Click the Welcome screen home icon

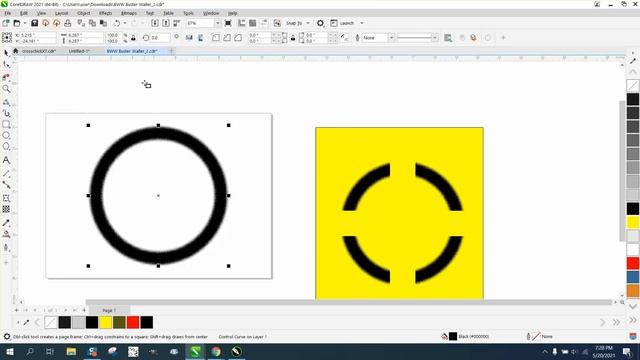click(x=16, y=51)
